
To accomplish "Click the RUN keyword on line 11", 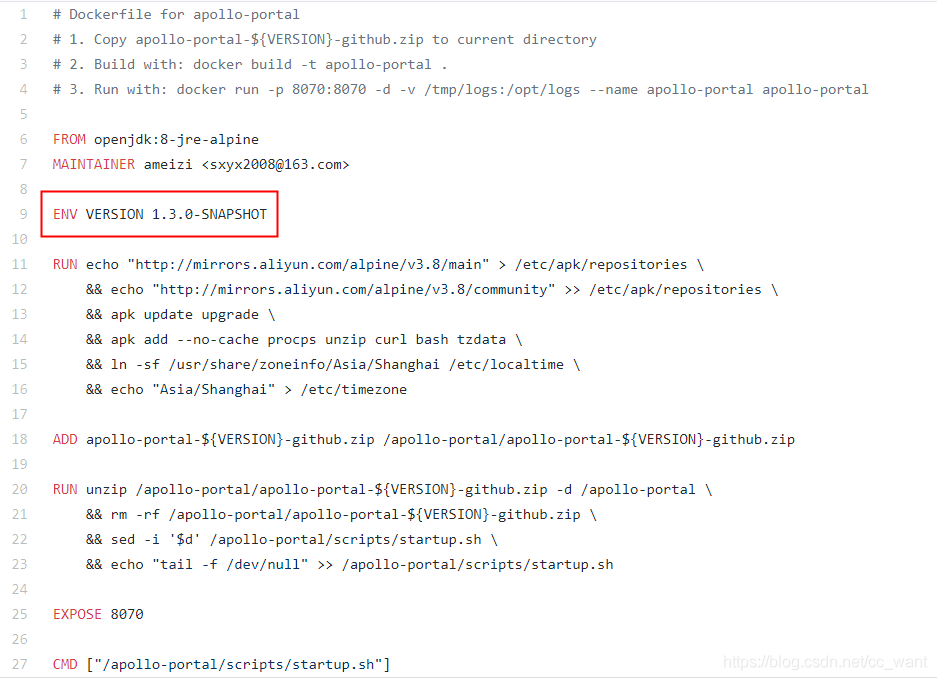I will (x=65, y=264).
